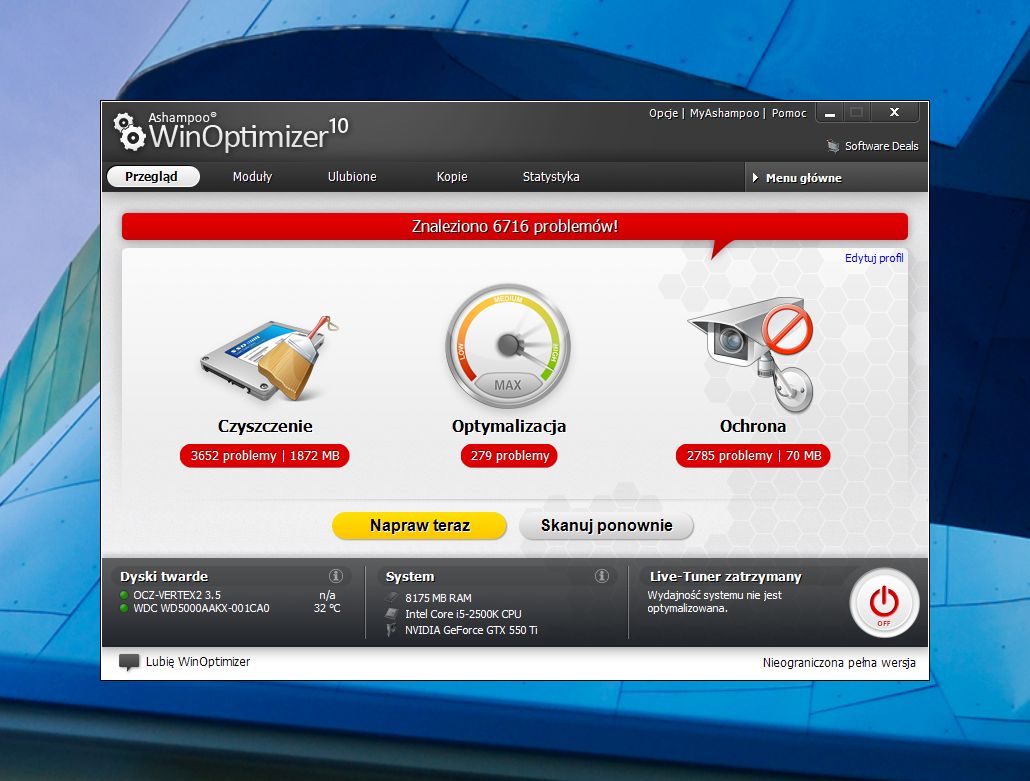Screen dimensions: 1030x781
Task: Select the Kopie tab
Action: pyautogui.click(x=452, y=177)
